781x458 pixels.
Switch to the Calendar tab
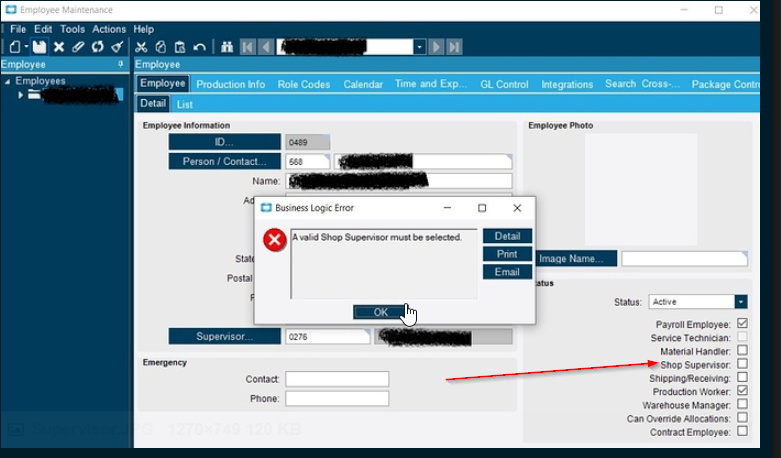[x=363, y=84]
